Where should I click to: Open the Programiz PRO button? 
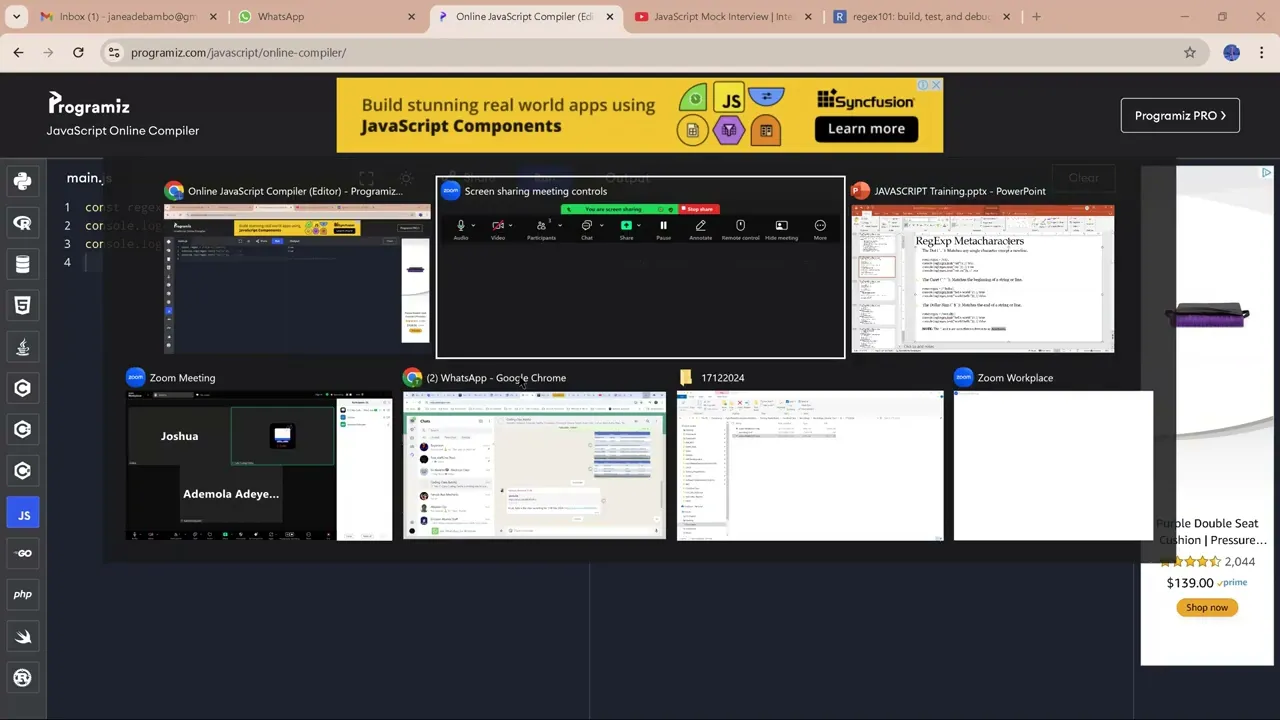1180,115
